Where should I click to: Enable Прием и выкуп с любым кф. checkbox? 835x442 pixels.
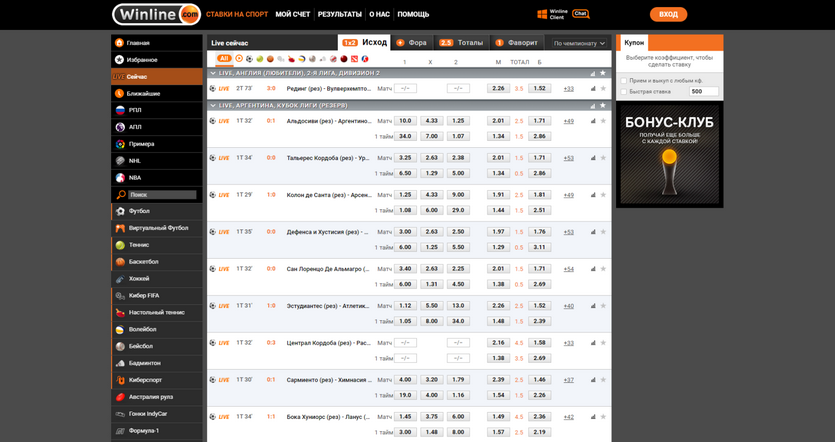(x=624, y=80)
